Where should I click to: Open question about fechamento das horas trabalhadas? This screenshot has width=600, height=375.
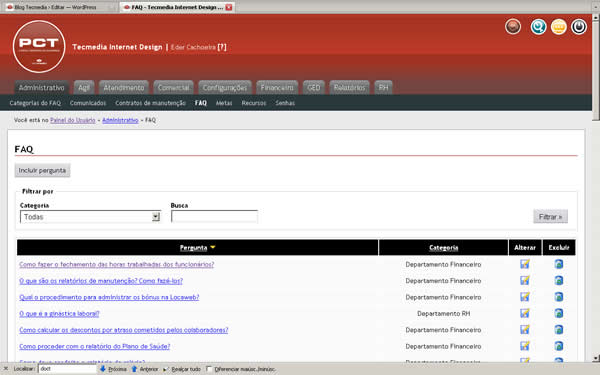[x=116, y=264]
